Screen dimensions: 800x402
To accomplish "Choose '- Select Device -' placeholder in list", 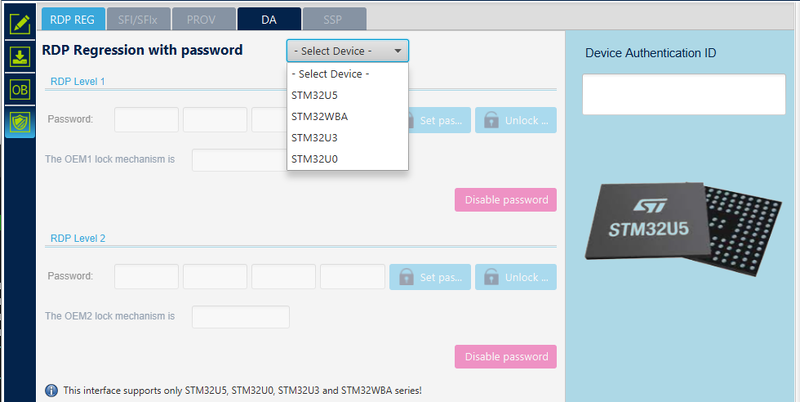I will point(347,74).
